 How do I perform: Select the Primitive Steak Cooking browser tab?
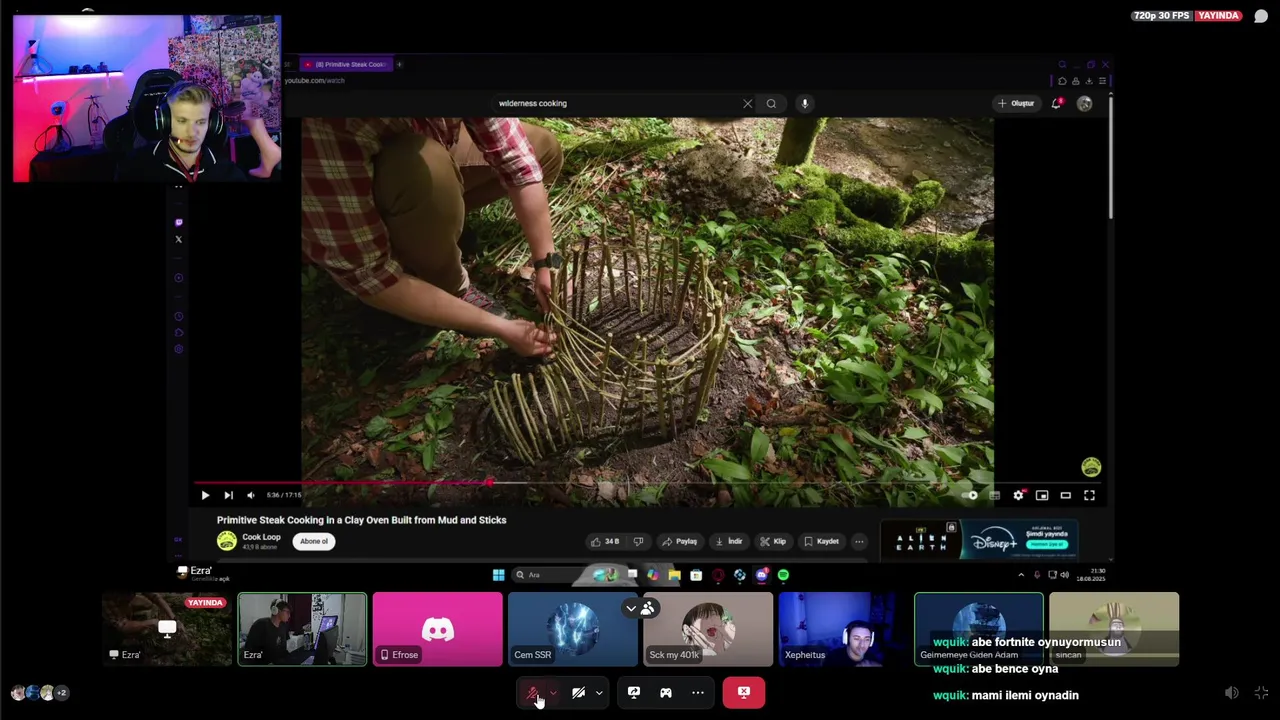[x=346, y=64]
